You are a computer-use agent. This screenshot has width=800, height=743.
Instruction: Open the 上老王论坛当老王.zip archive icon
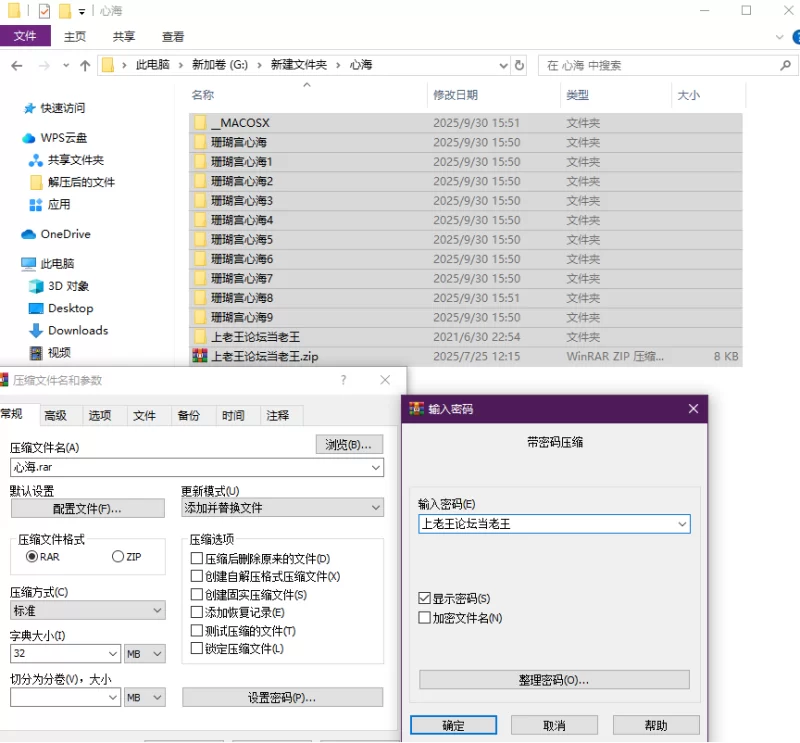200,356
